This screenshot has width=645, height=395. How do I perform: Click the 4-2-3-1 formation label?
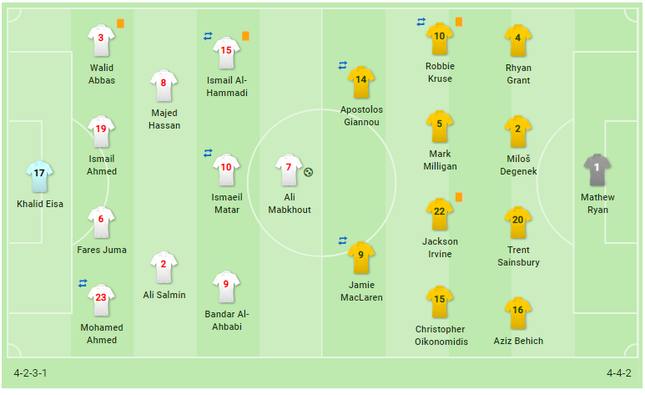click(x=30, y=373)
